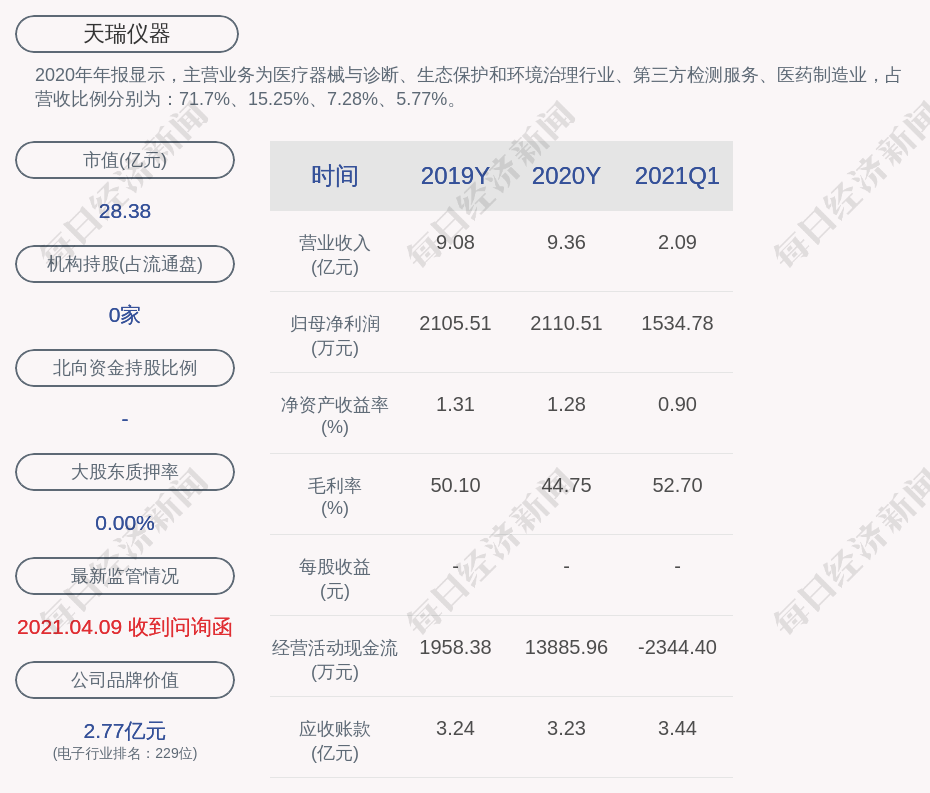This screenshot has height=793, width=930.
Task: Select the 最新监管情况 label pill
Action: tap(125, 576)
